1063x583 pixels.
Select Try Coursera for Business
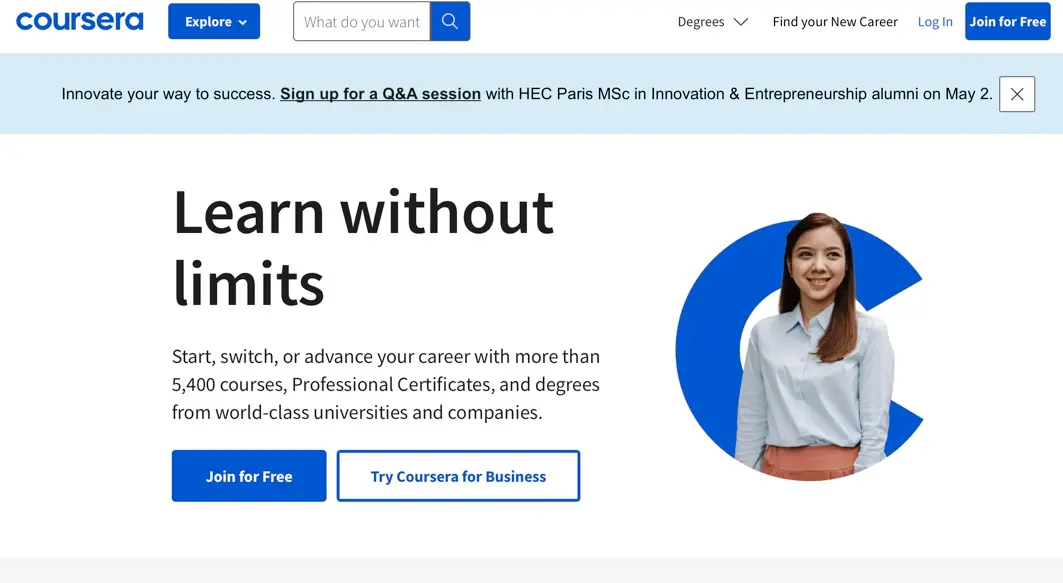point(457,475)
